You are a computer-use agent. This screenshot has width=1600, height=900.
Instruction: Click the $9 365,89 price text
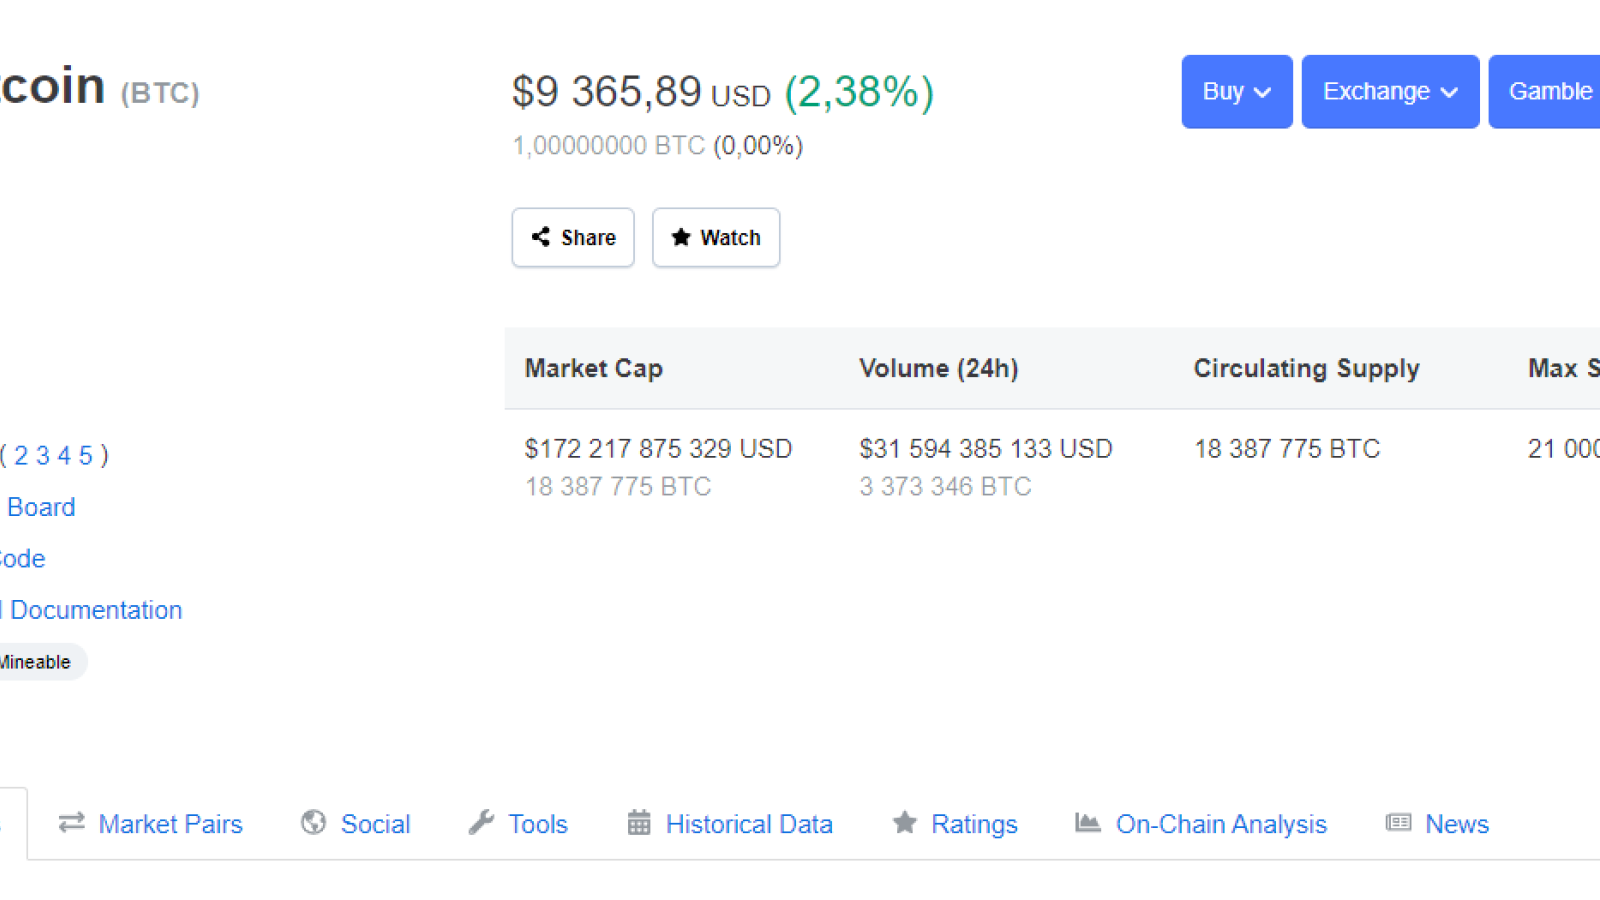607,92
